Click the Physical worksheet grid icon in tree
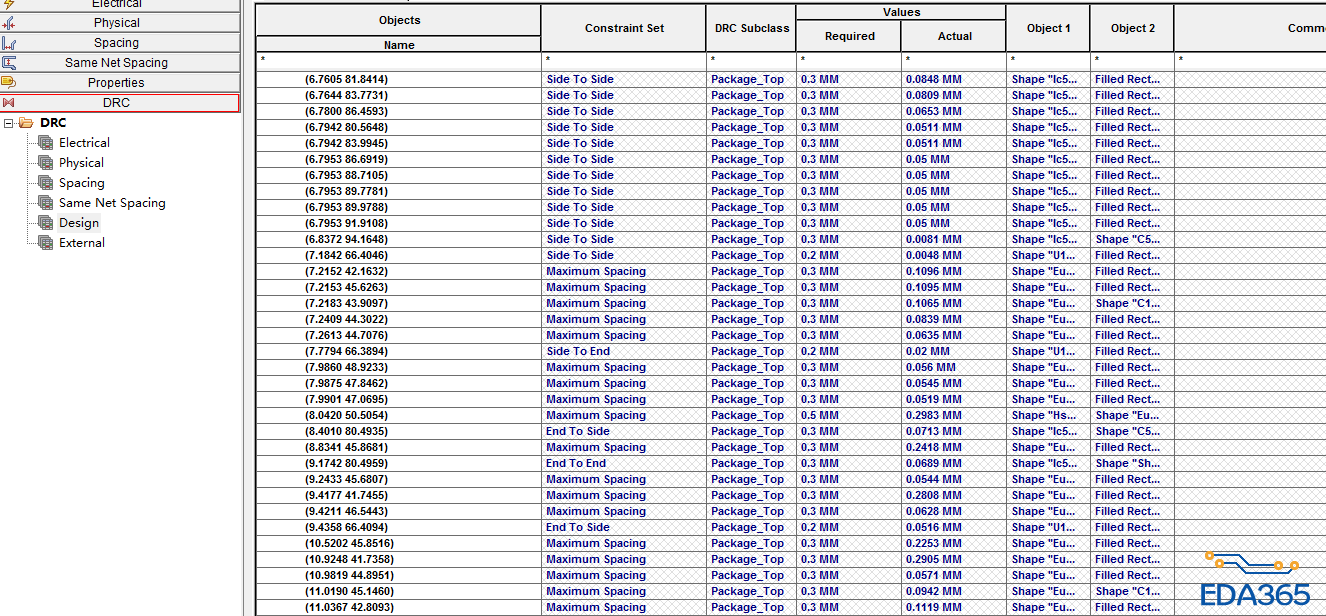 pos(45,163)
